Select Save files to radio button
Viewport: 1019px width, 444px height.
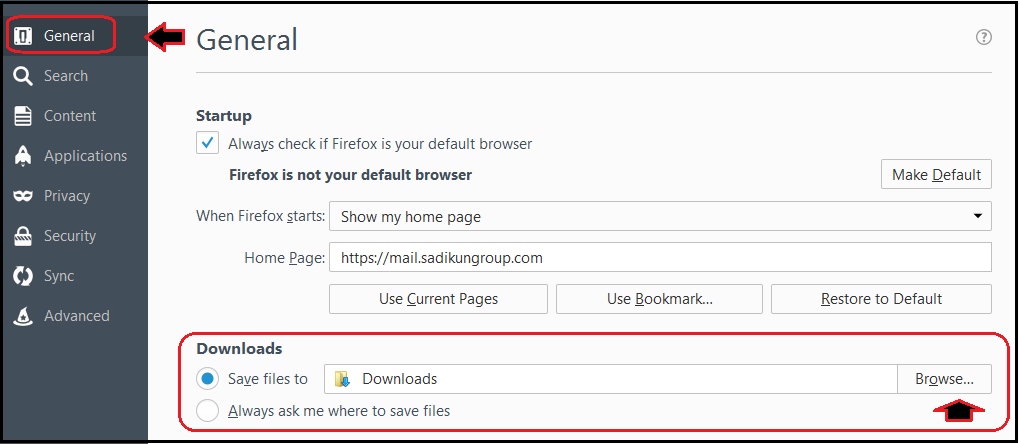(x=207, y=378)
